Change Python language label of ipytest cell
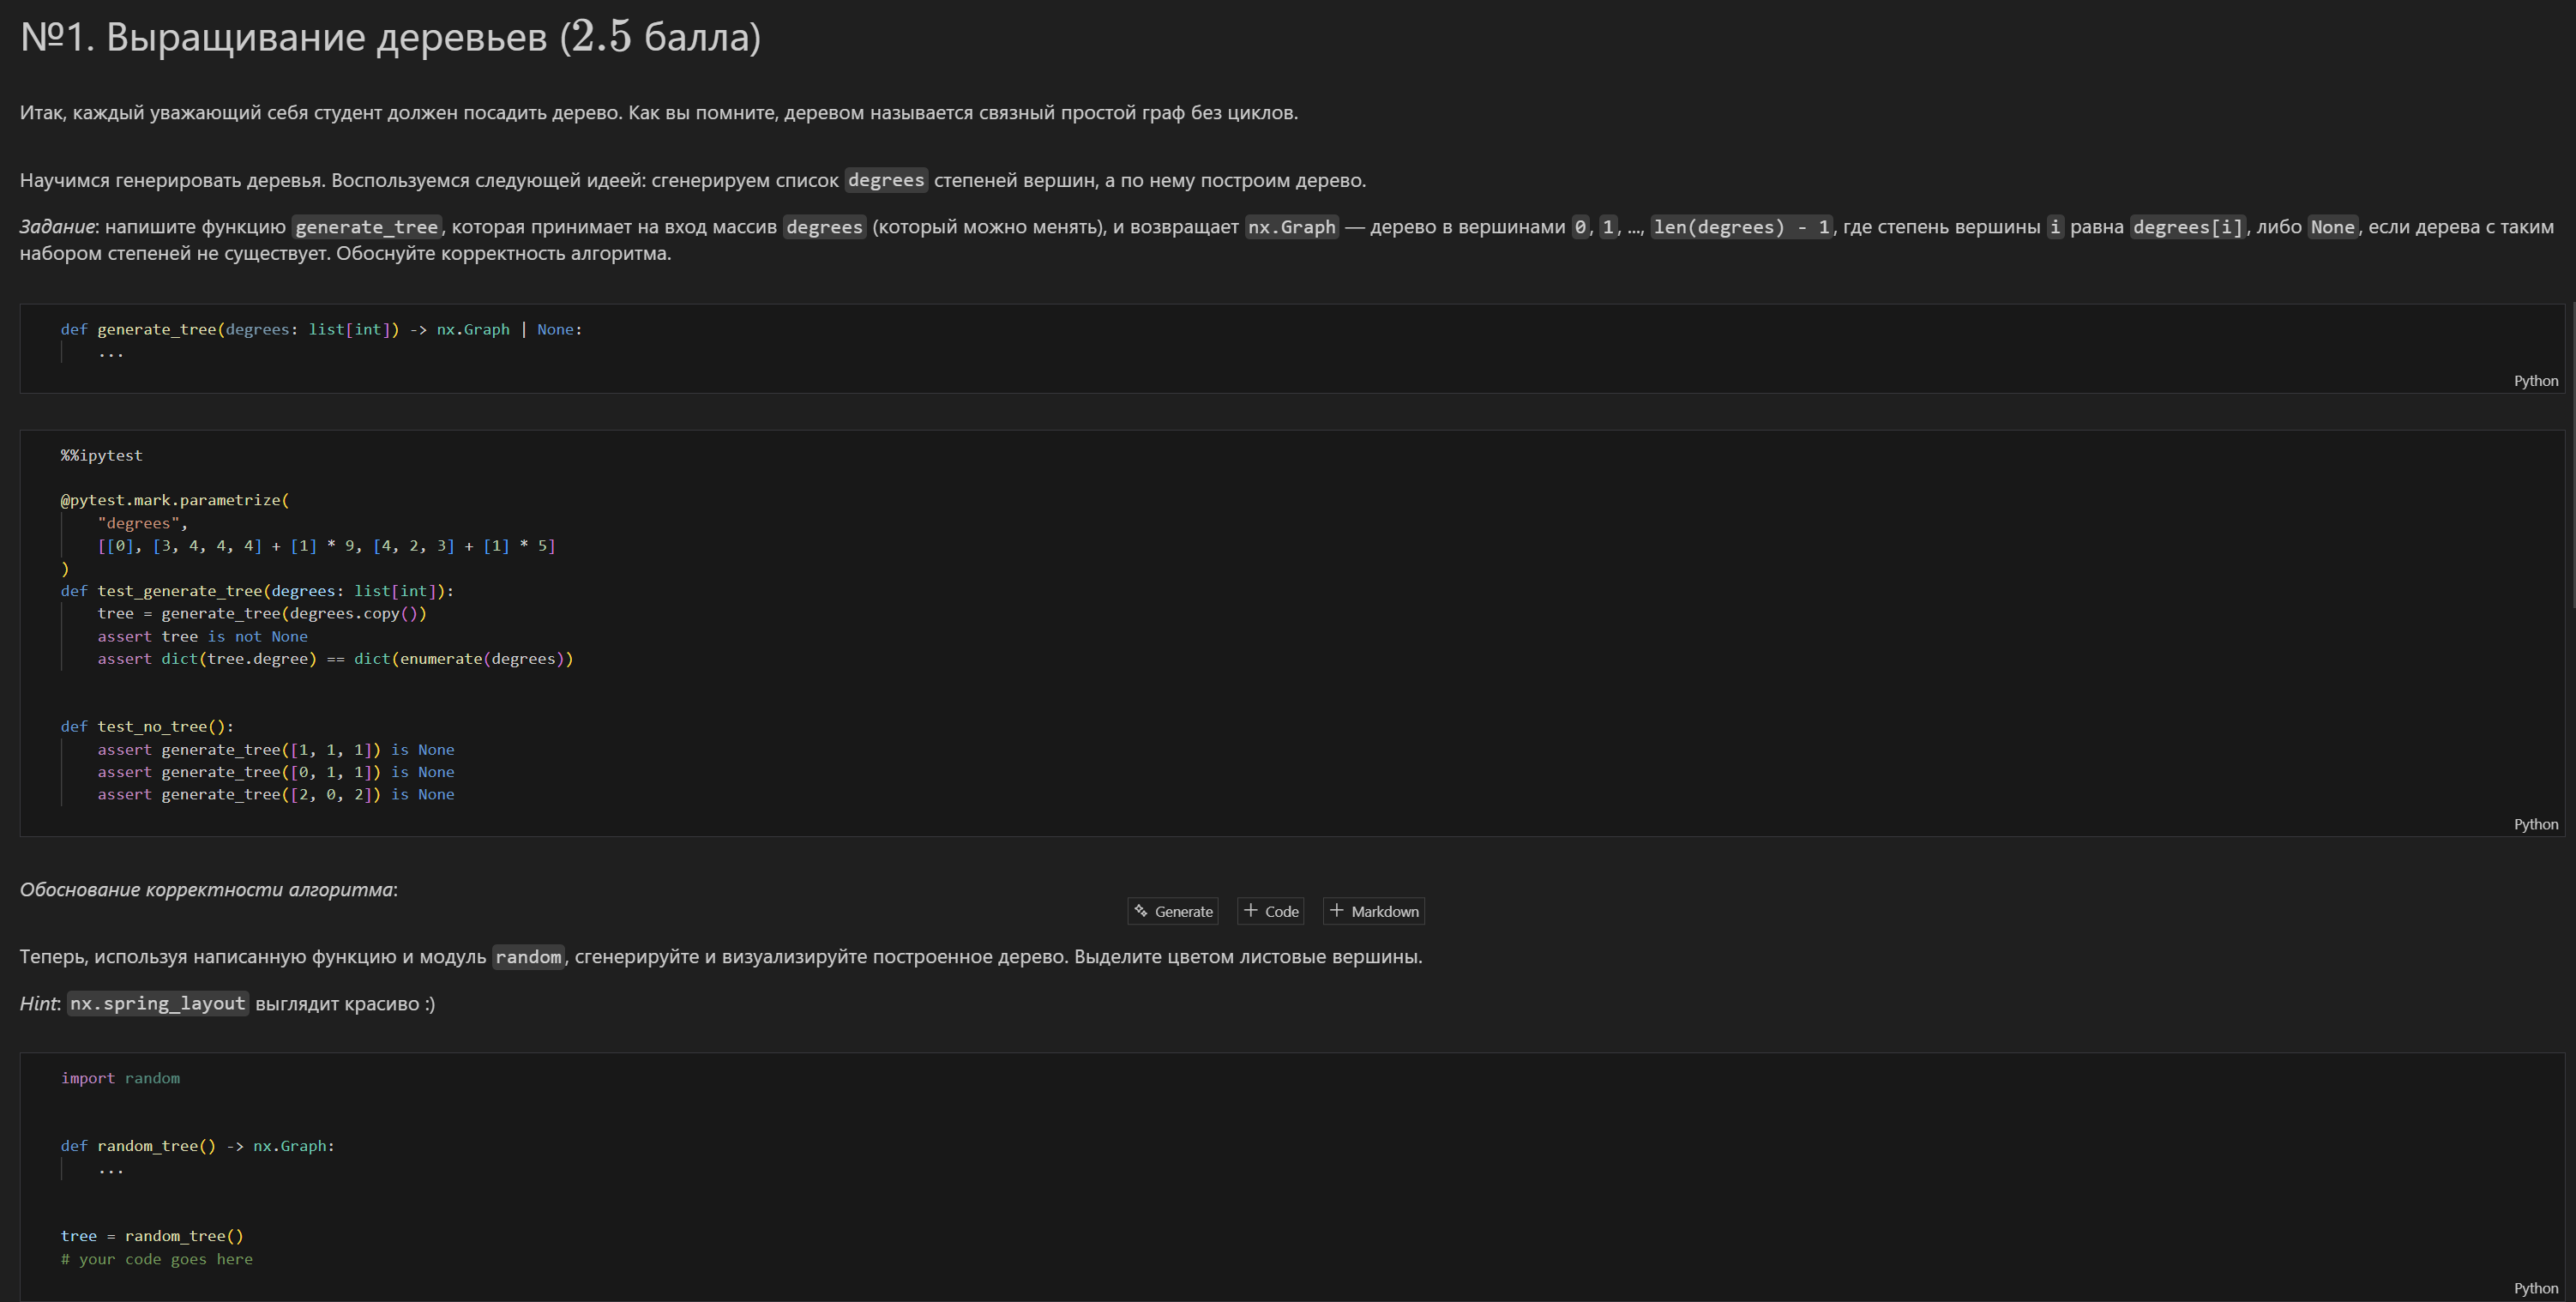Image resolution: width=2576 pixels, height=1302 pixels. tap(2535, 825)
